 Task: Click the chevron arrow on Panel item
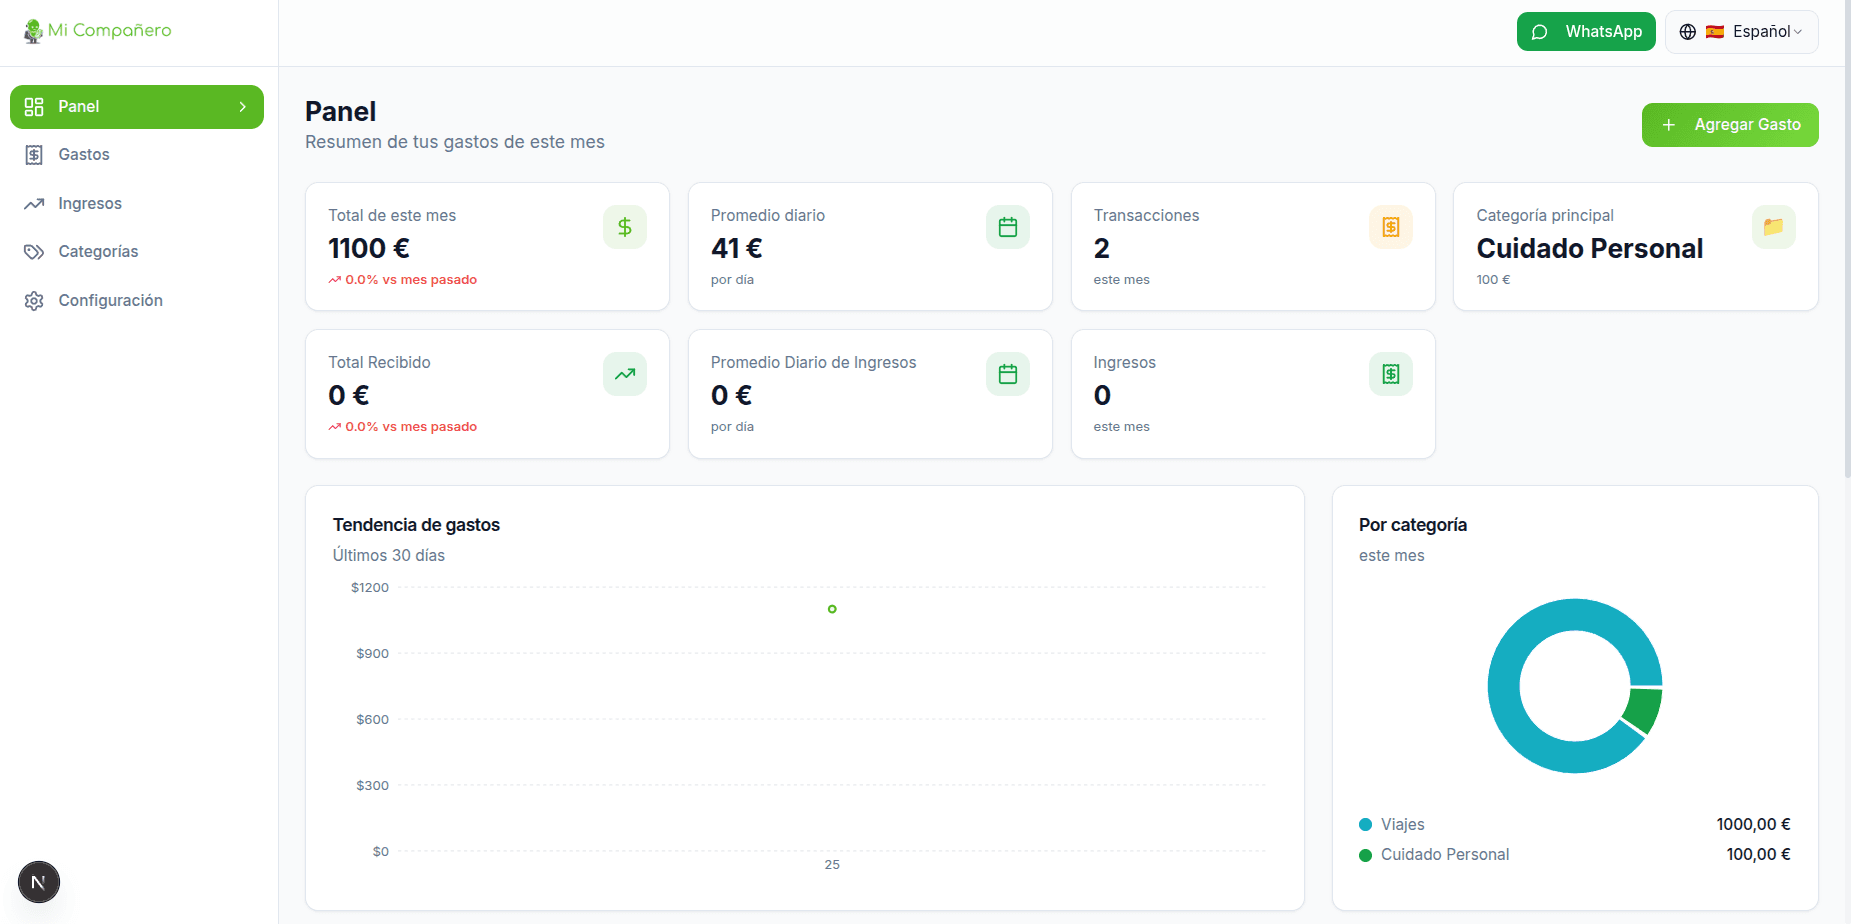click(x=242, y=107)
